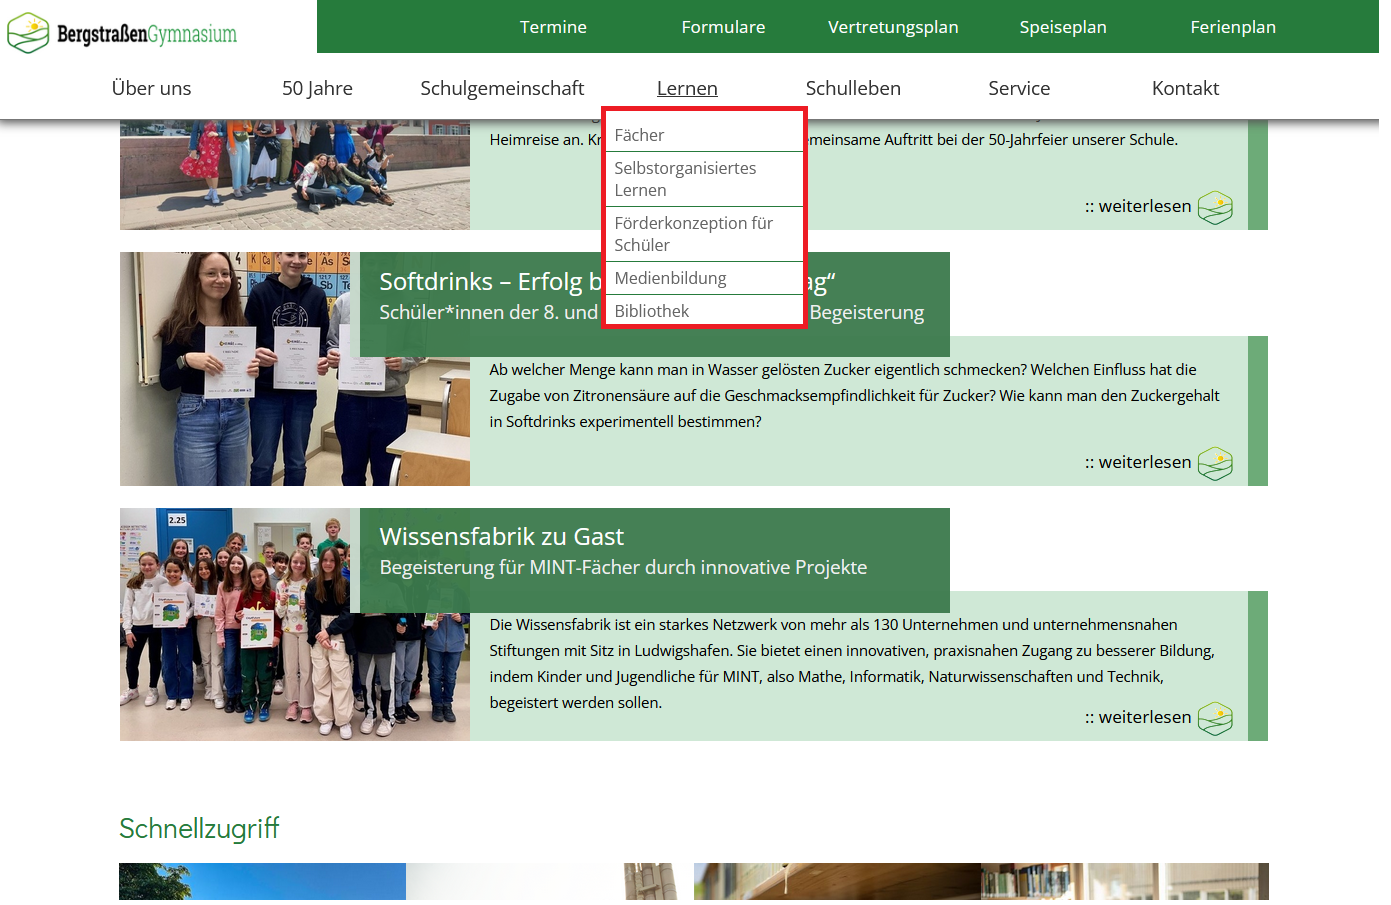Click the weiterlesen icon in Softdrinks article
This screenshot has height=905, width=1391.
point(1214,463)
